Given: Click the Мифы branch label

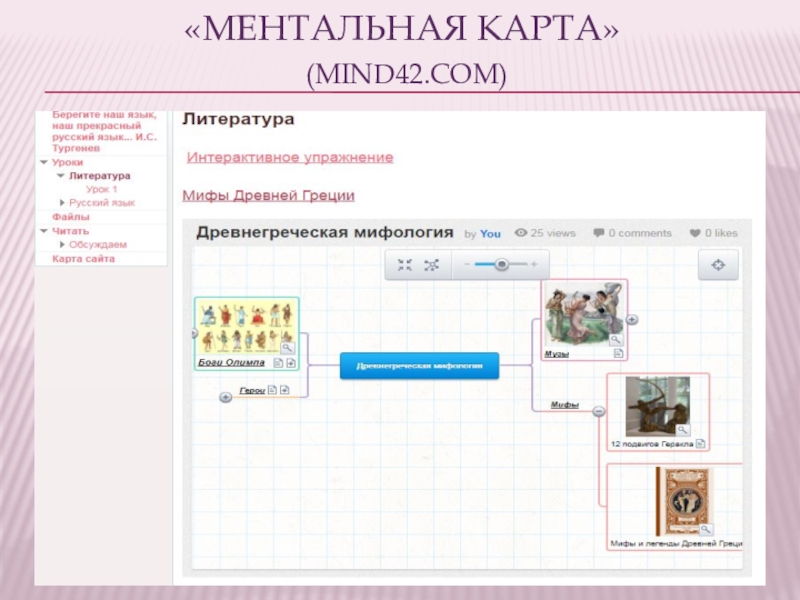Looking at the screenshot, I should coord(565,405).
